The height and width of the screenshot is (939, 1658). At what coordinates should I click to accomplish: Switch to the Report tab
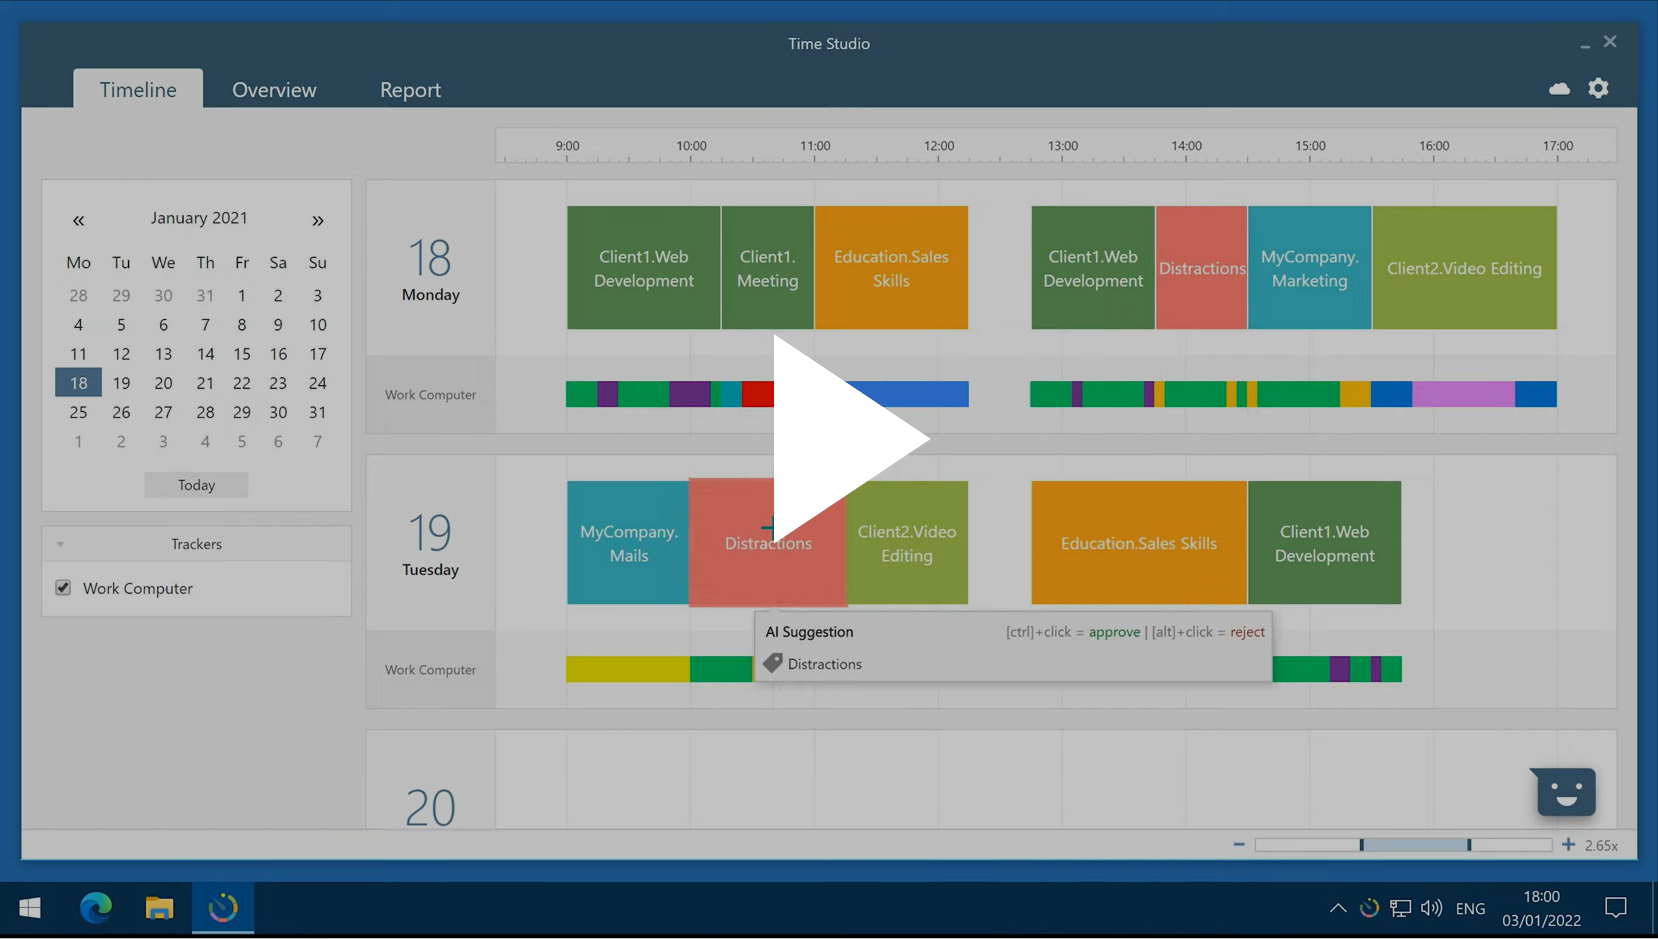coord(410,90)
